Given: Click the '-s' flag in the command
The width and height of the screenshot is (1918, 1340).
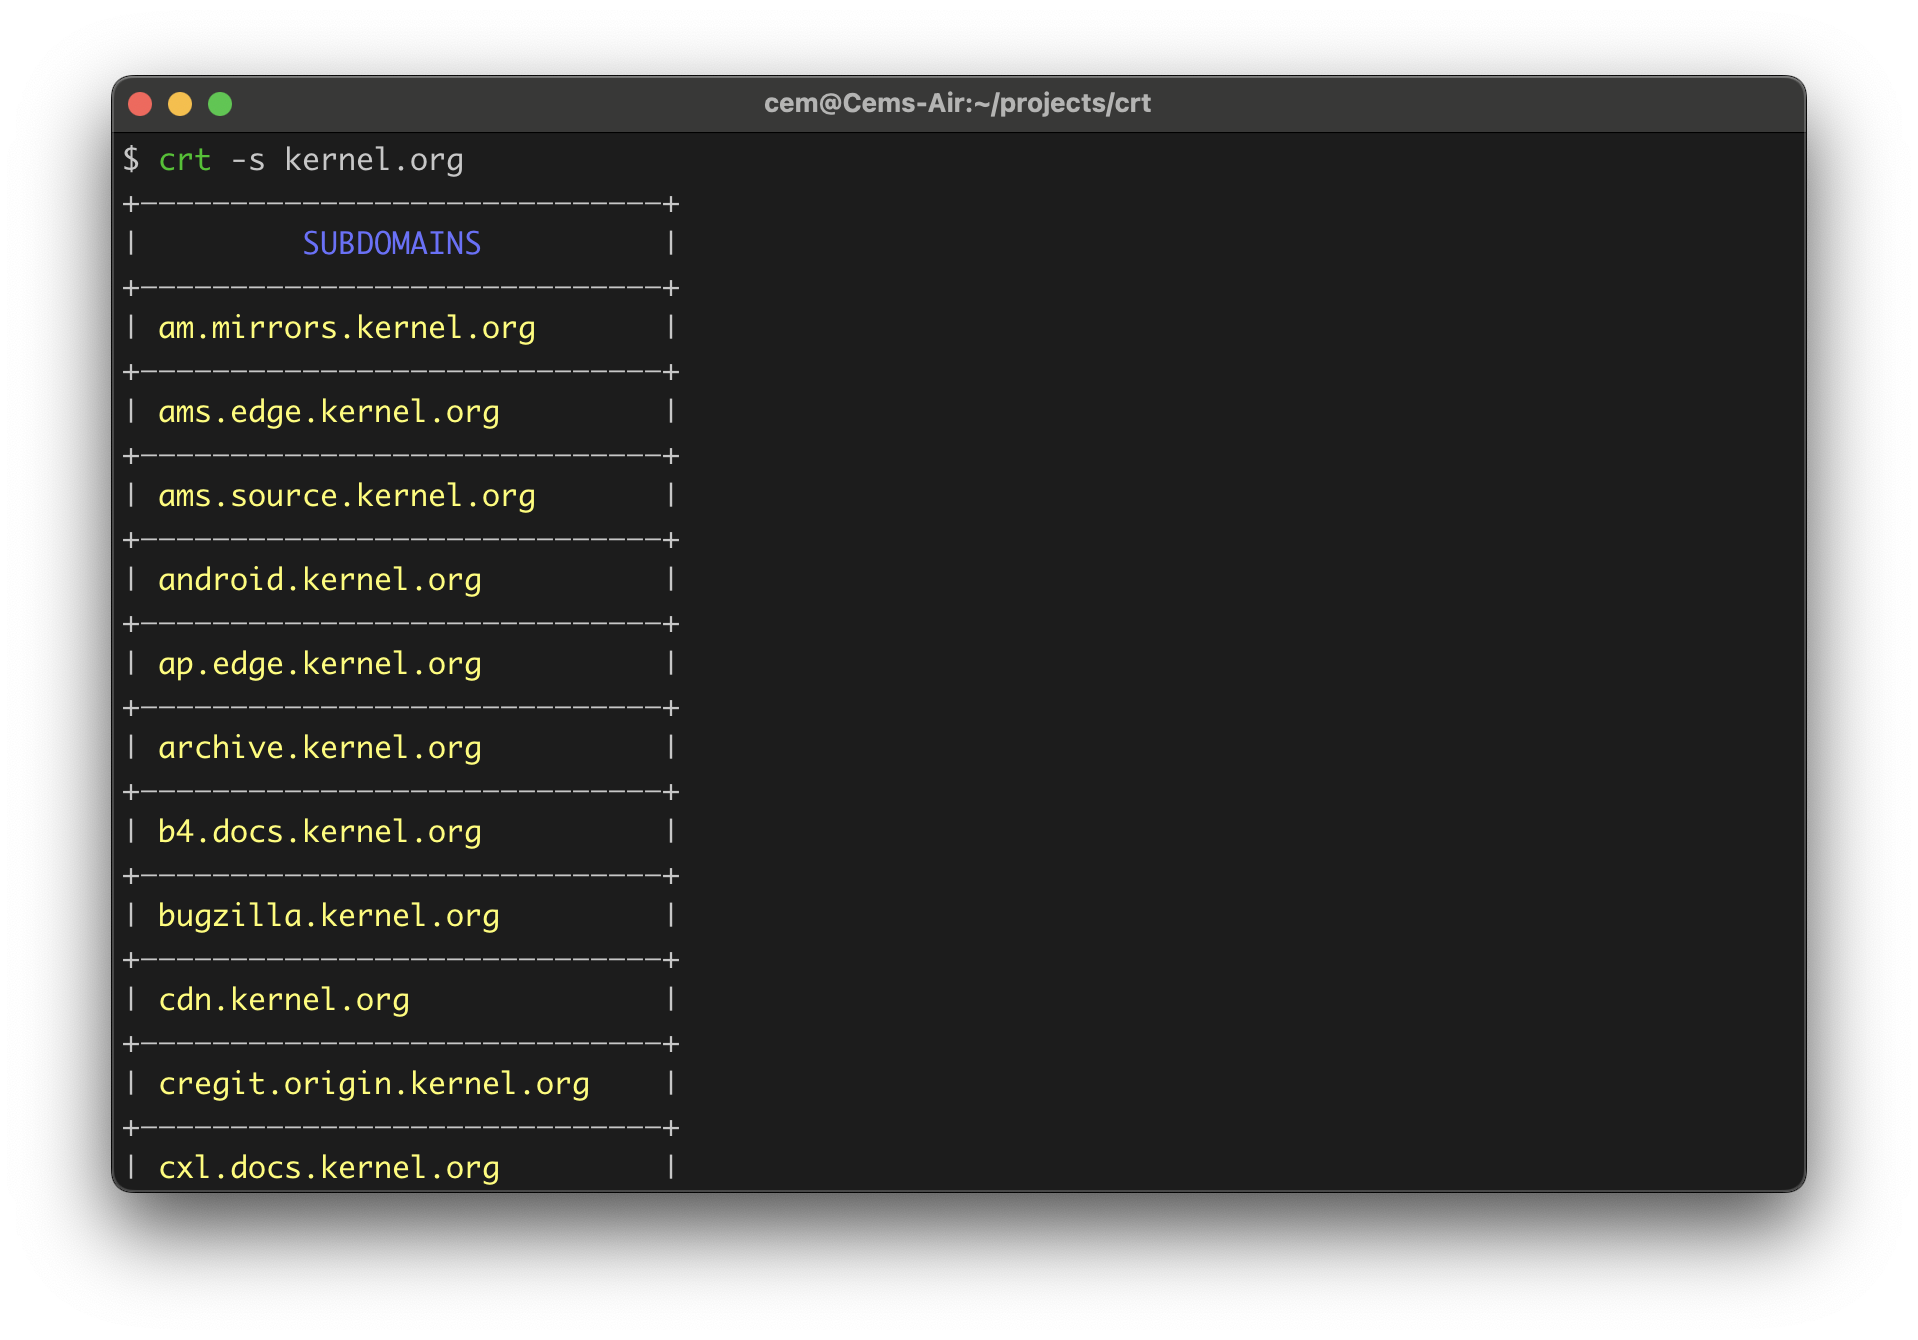Looking at the screenshot, I should [x=248, y=160].
